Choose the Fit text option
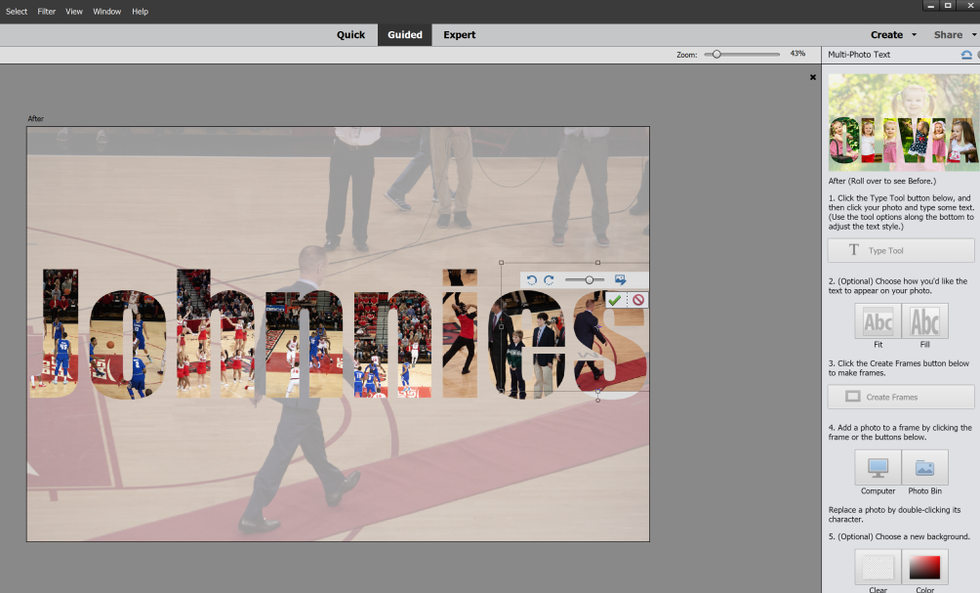The height and width of the screenshot is (593, 980). pyautogui.click(x=878, y=322)
